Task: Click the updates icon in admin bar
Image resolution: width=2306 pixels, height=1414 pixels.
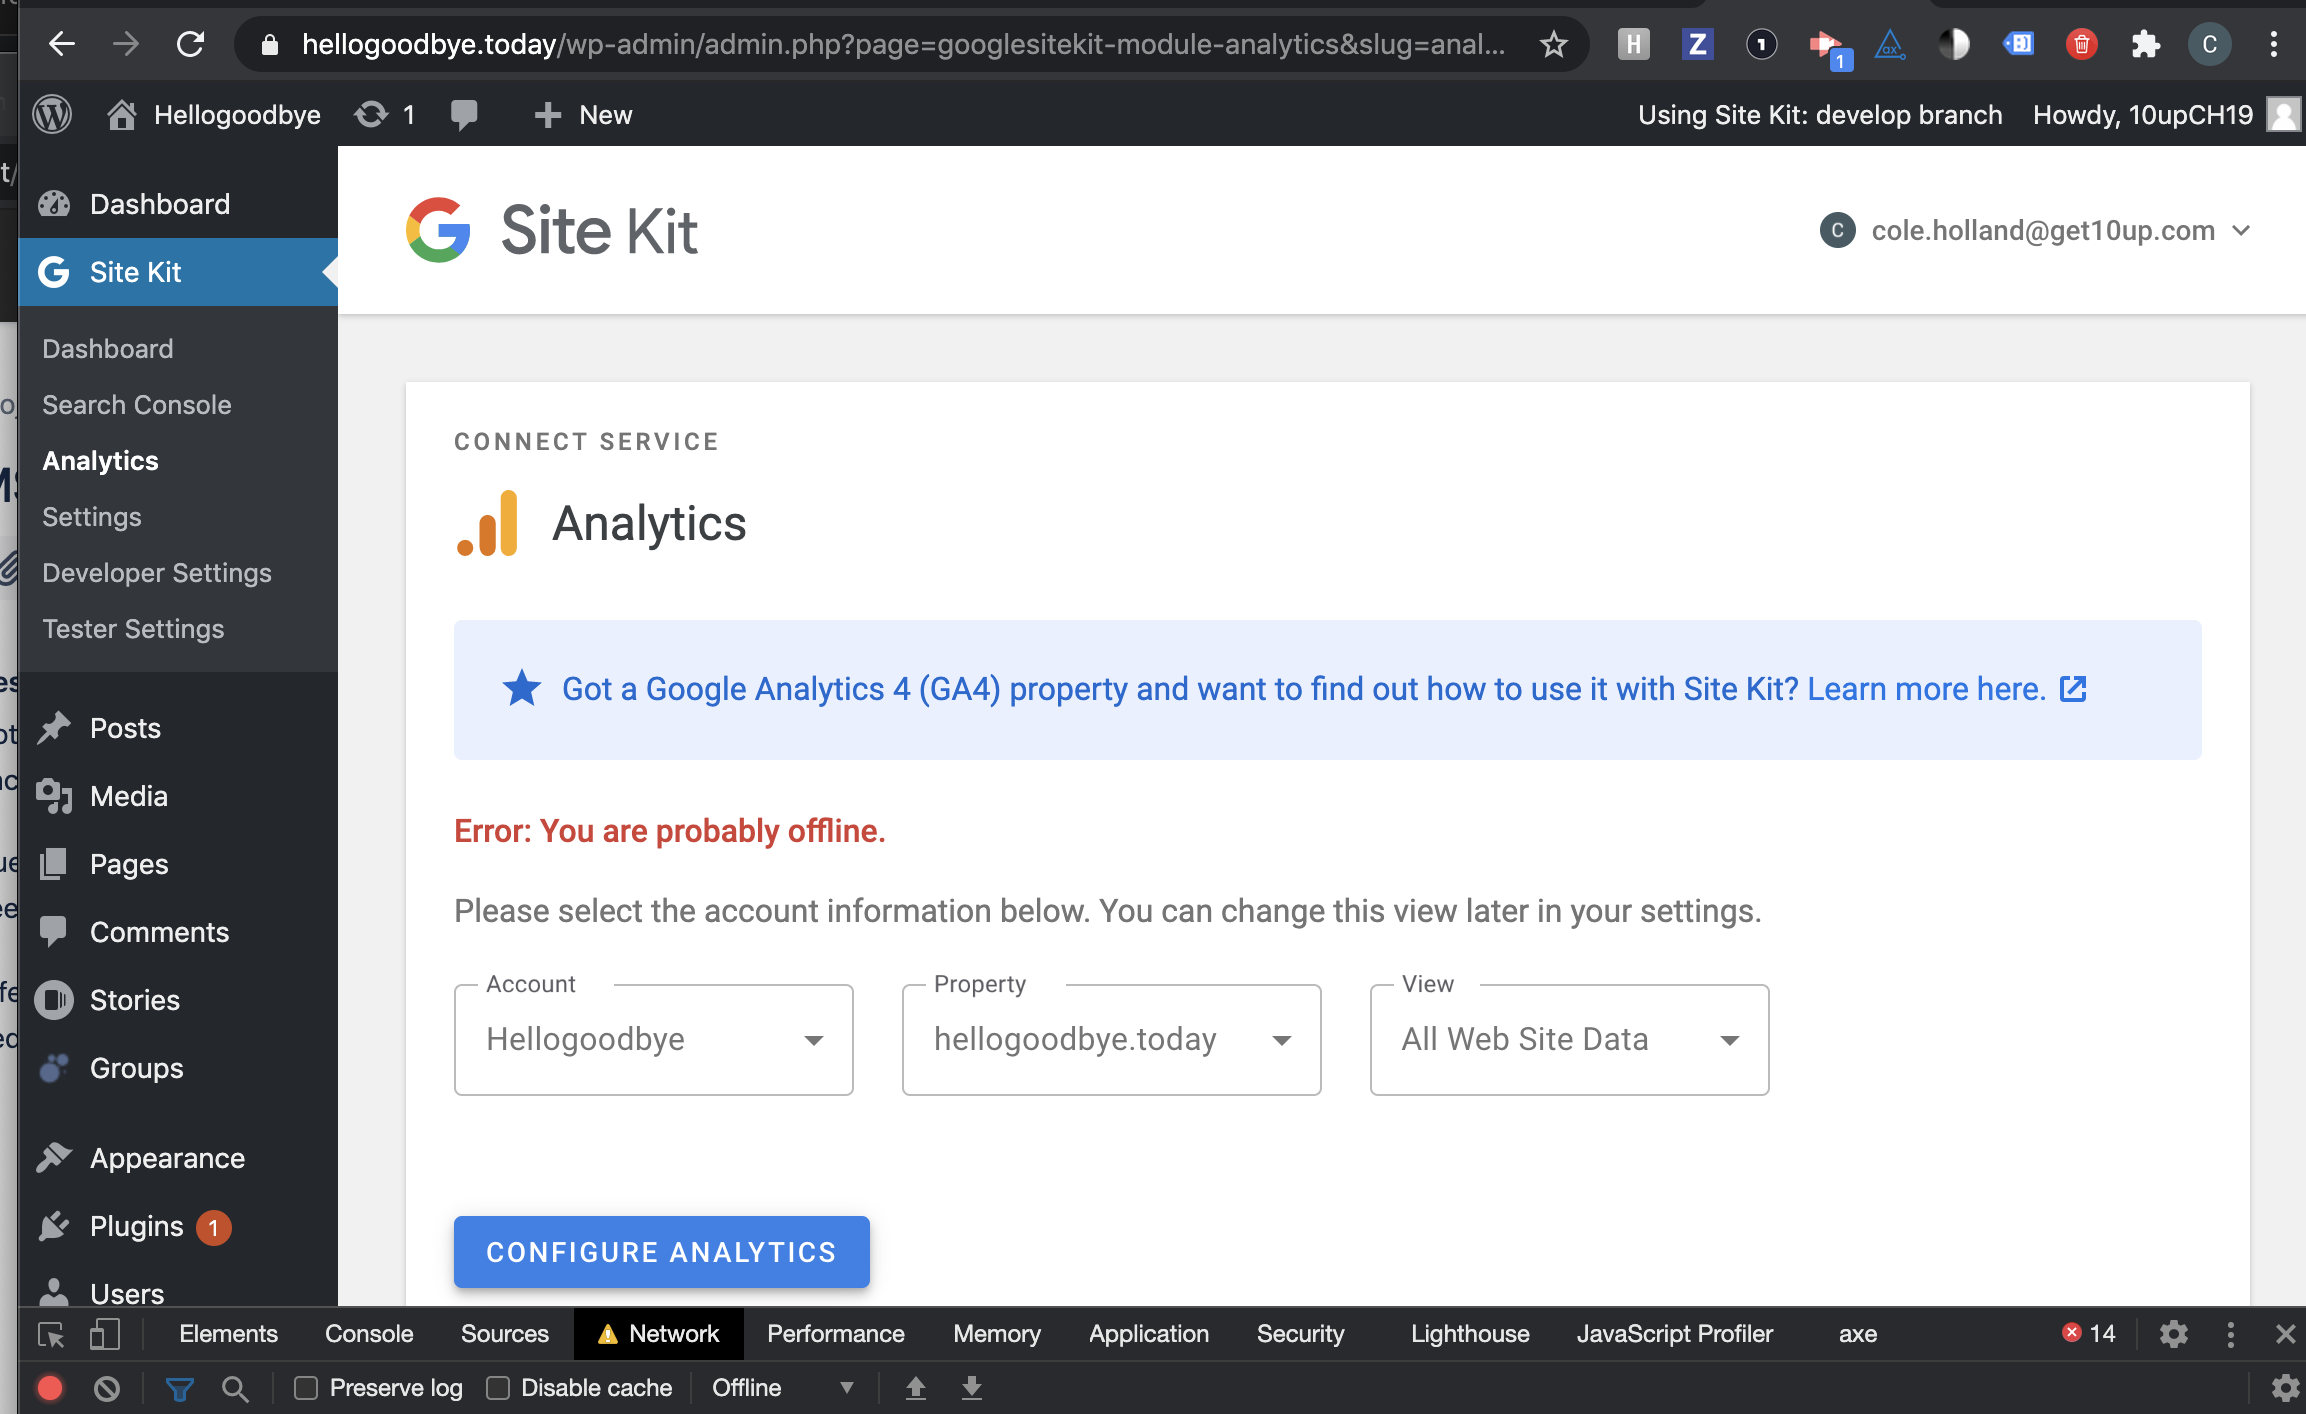Action: tap(385, 114)
